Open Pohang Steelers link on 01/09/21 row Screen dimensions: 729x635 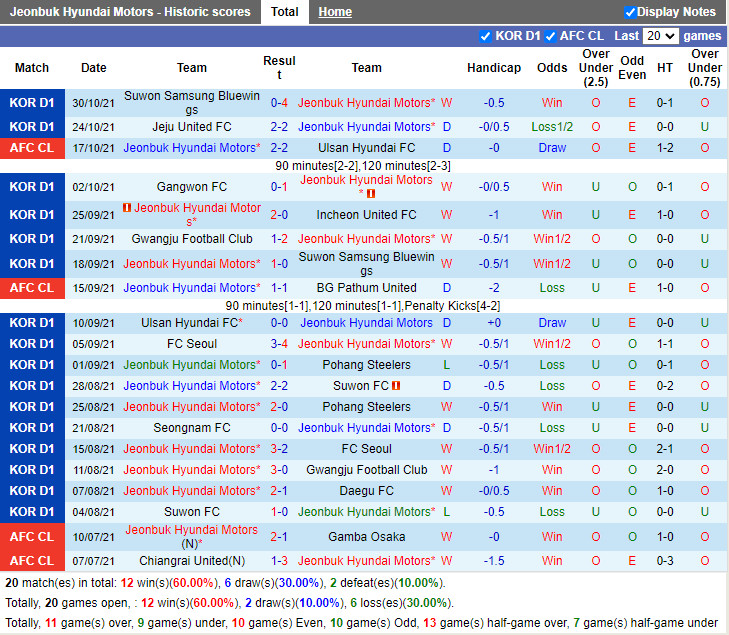coord(367,365)
